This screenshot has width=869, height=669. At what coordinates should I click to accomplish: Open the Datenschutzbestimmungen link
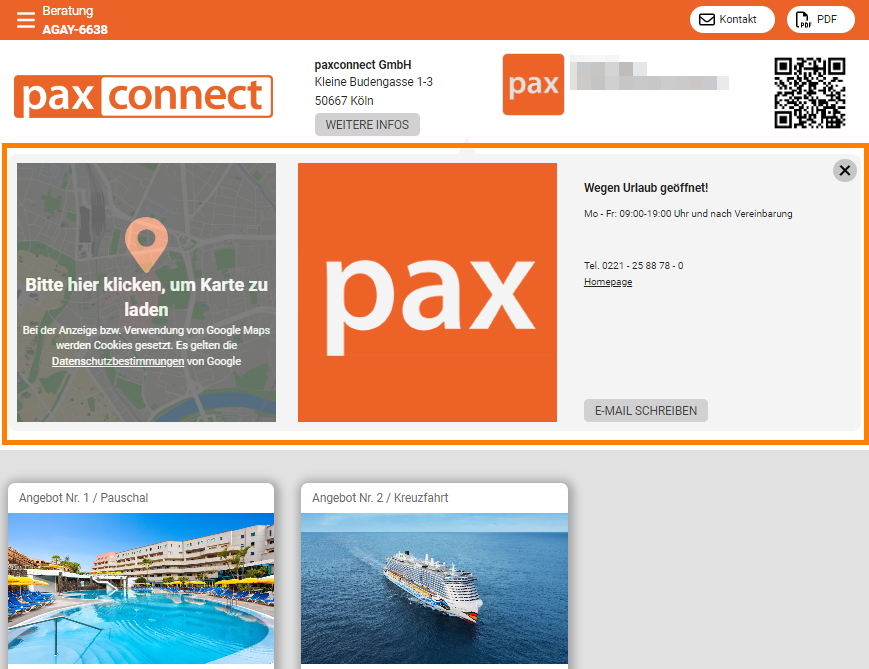click(x=117, y=361)
